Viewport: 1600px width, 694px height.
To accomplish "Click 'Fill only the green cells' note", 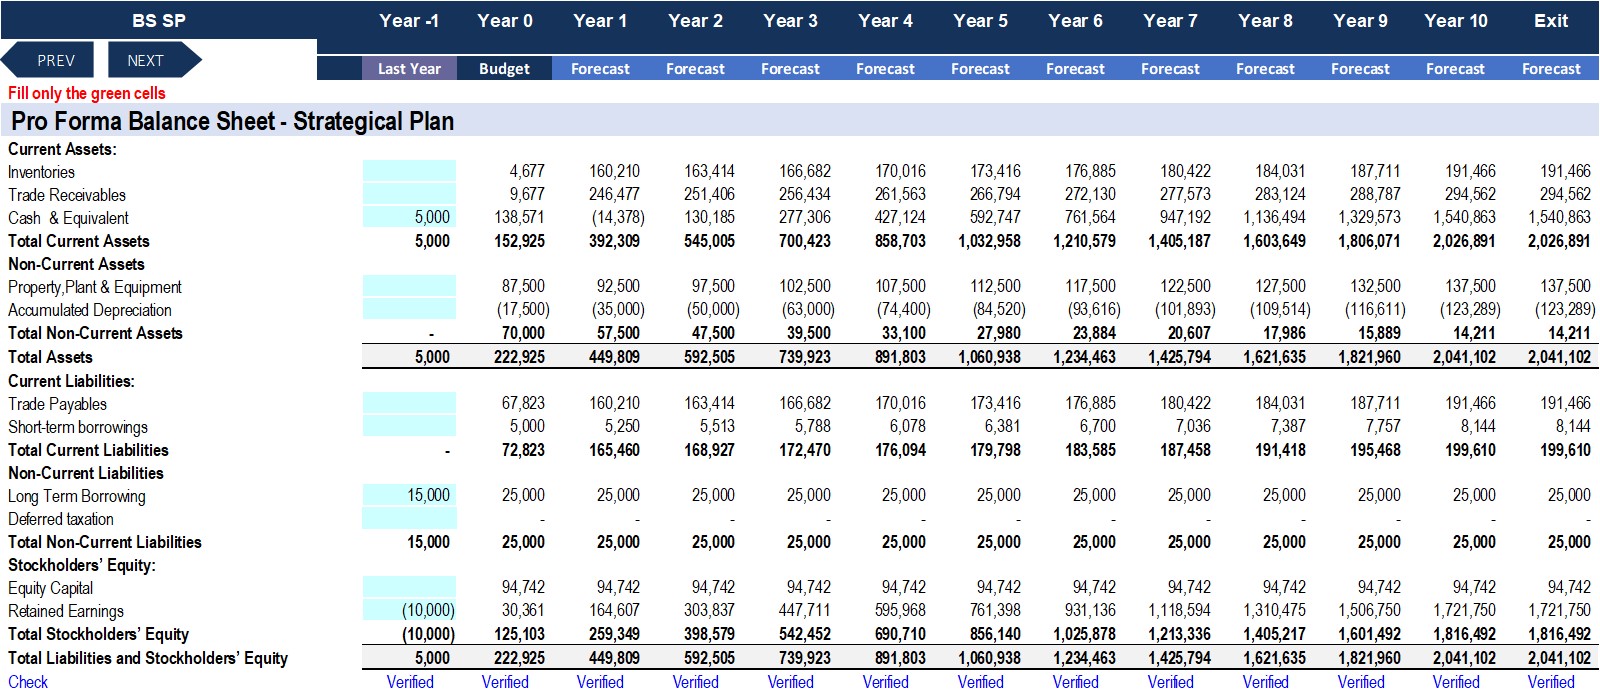I will (87, 93).
